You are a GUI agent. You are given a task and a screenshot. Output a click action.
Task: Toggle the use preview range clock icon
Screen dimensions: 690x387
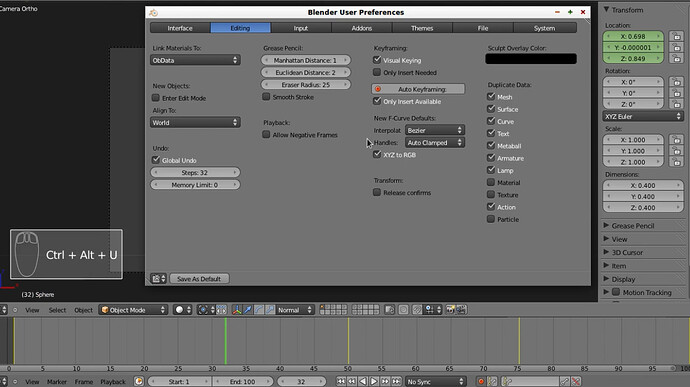tap(139, 381)
